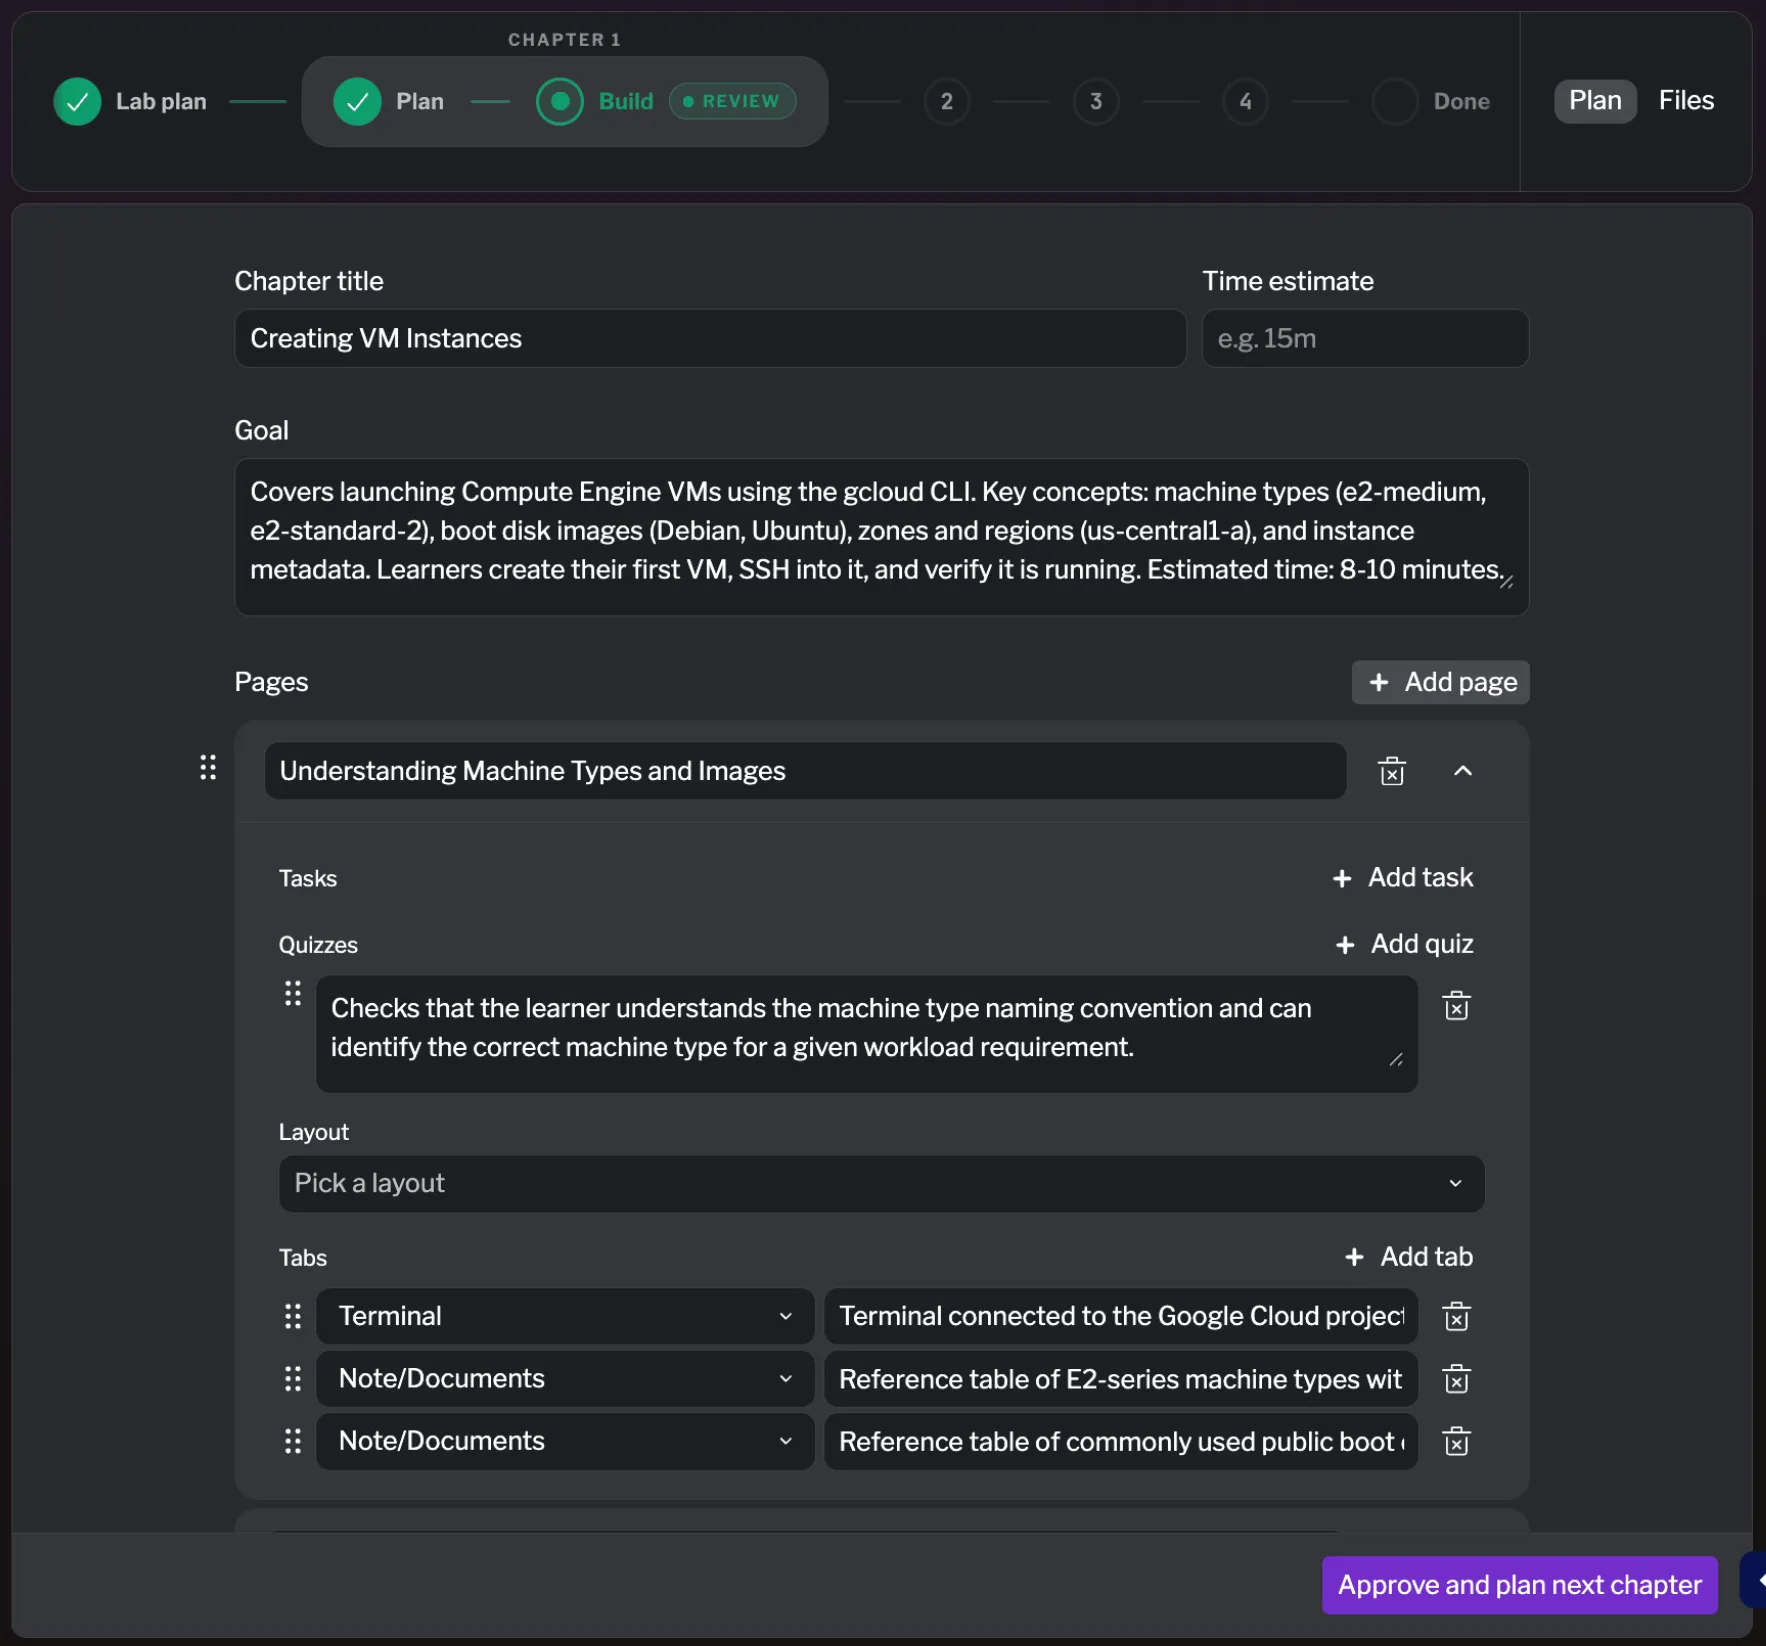Image resolution: width=1766 pixels, height=1646 pixels.
Task: Grab the drag handle next to the quiz description
Action: point(293,993)
